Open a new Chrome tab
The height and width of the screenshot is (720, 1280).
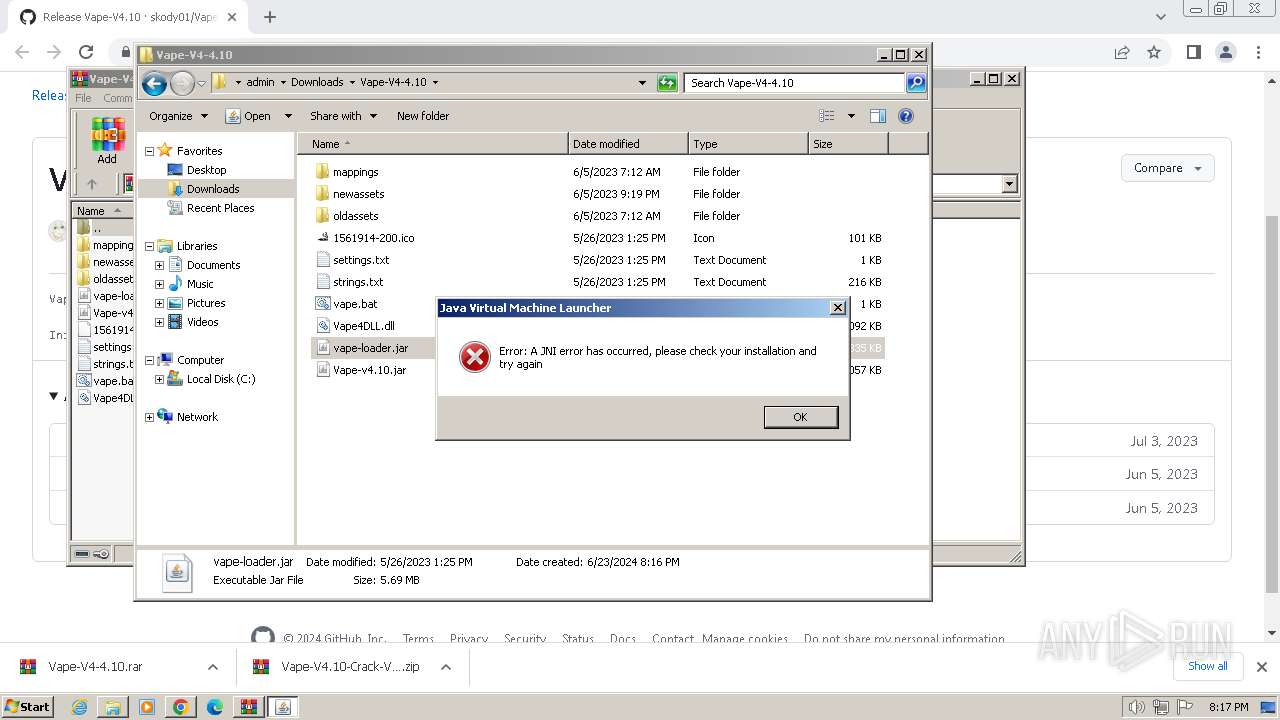click(x=269, y=17)
